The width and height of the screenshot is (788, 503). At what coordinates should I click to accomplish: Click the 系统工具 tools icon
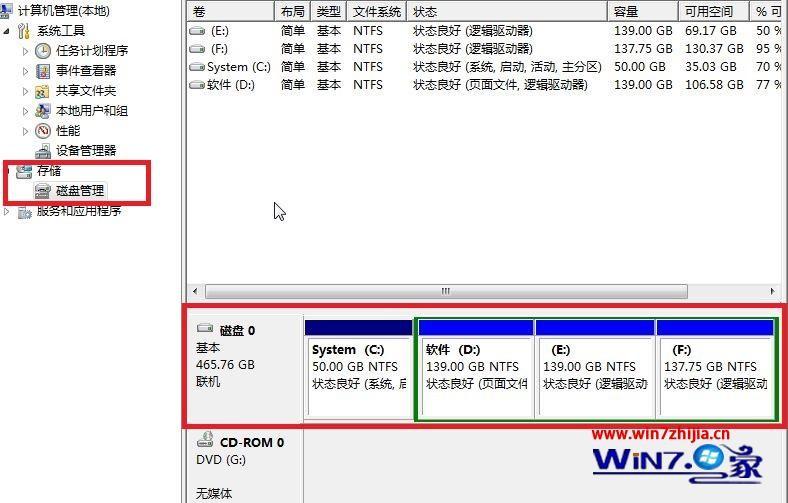[x=24, y=31]
